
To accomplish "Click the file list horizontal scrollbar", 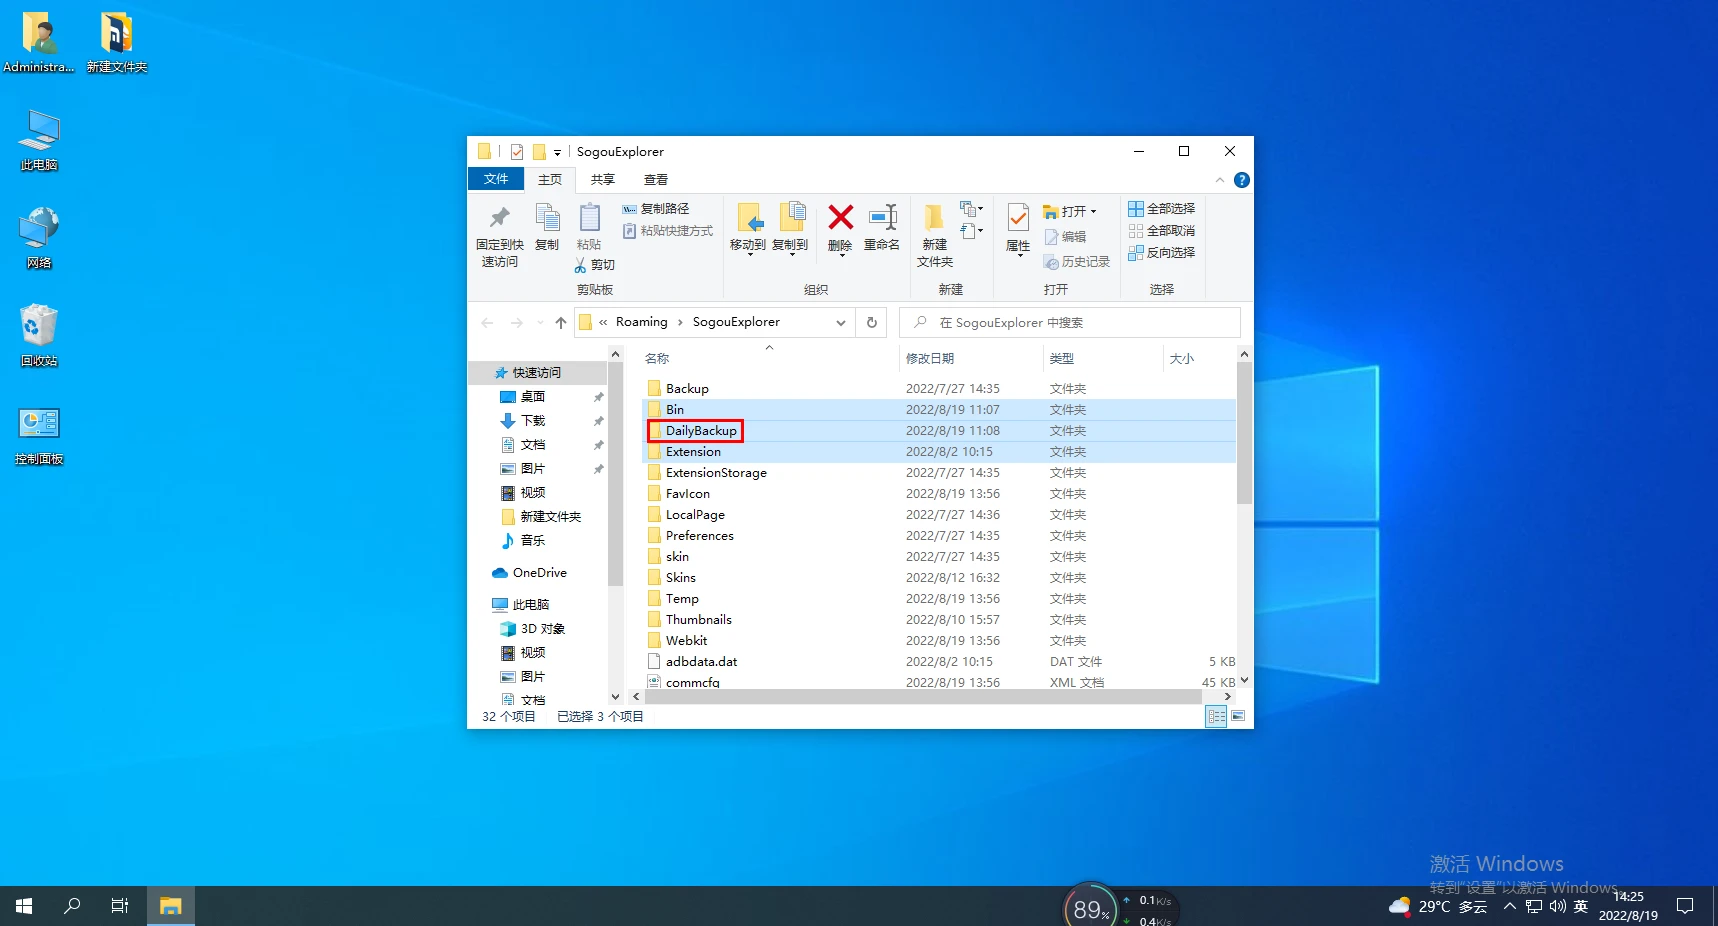I will pos(923,696).
